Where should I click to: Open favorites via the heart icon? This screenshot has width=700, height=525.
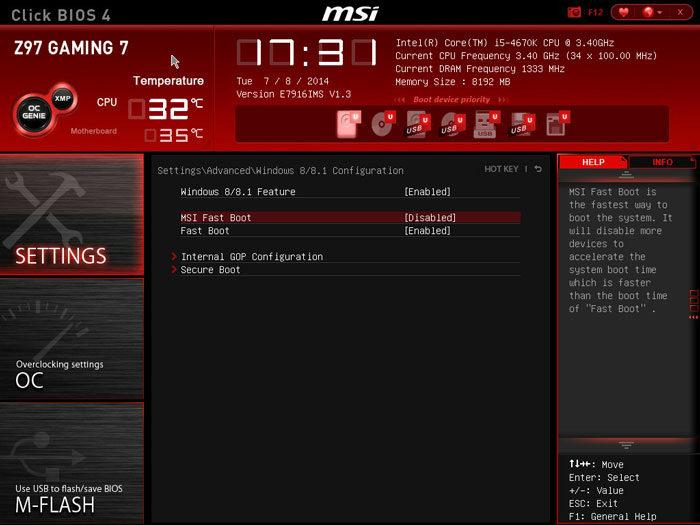tap(624, 12)
